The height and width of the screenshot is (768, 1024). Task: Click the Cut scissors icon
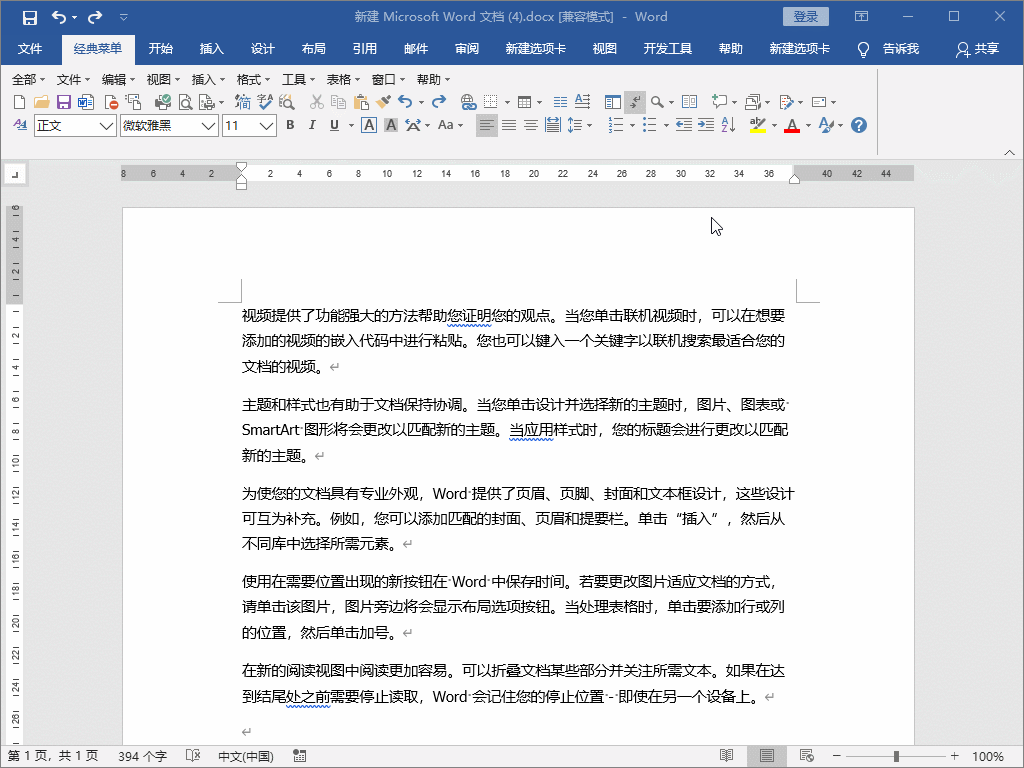[316, 102]
